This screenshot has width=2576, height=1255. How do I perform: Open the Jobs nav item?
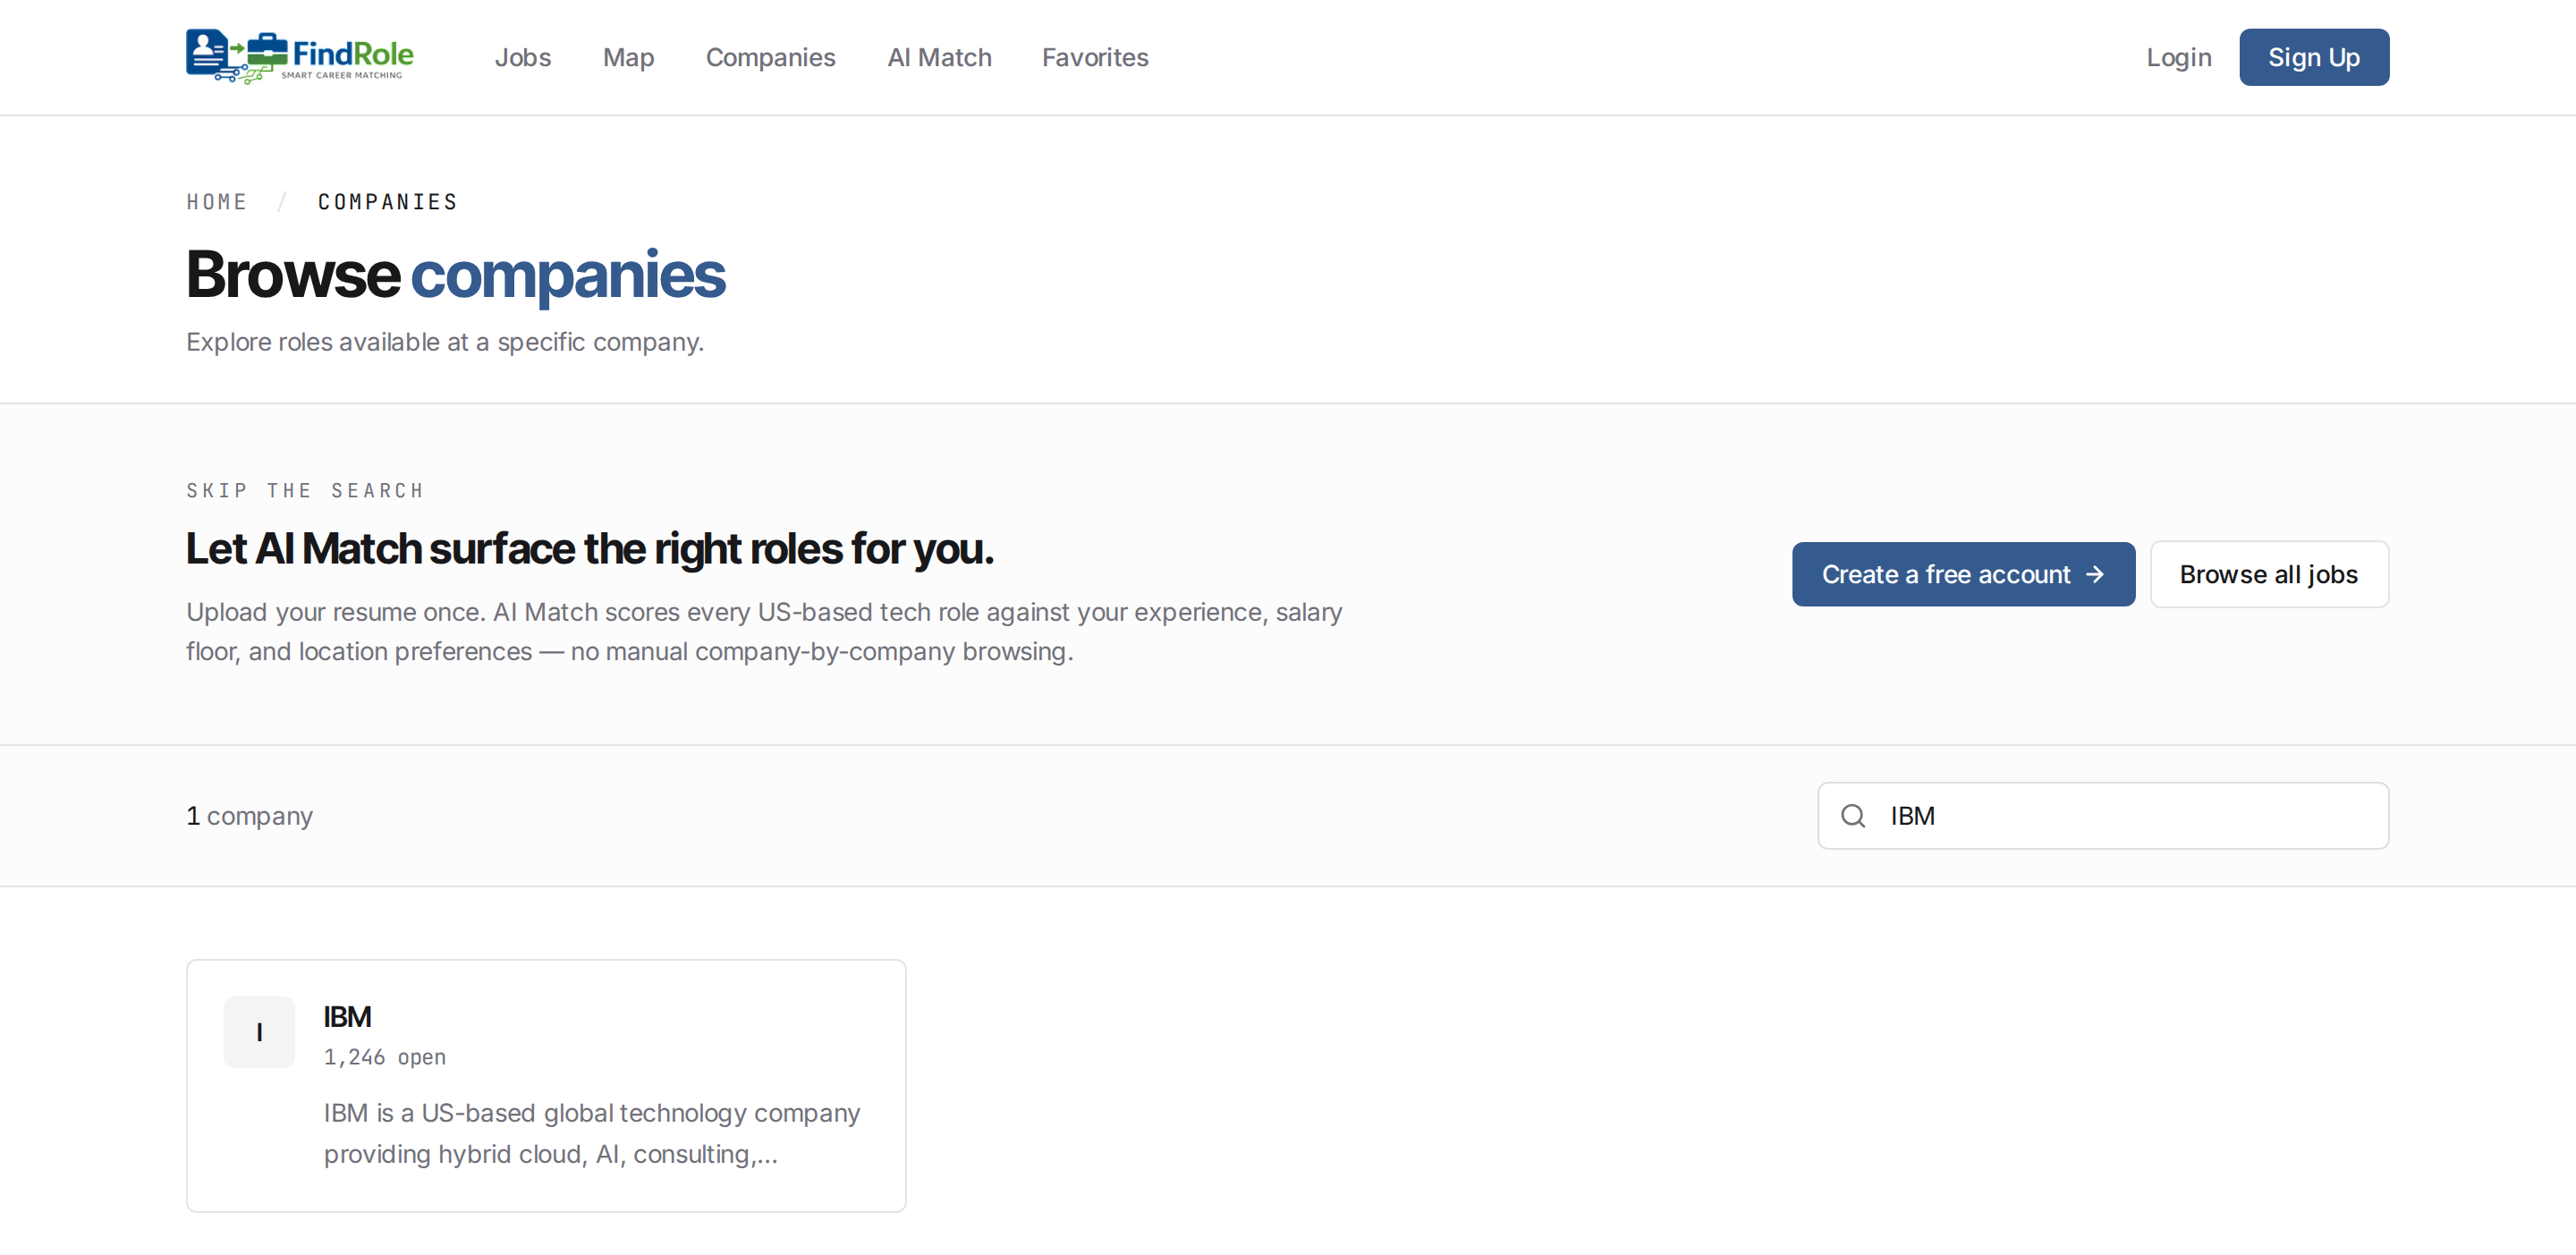tap(523, 57)
